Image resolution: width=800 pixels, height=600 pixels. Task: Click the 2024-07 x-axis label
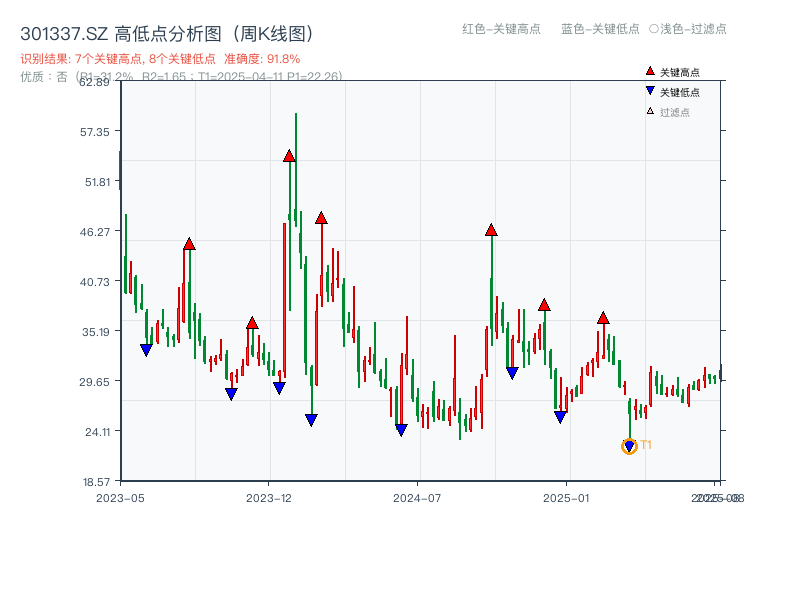417,495
